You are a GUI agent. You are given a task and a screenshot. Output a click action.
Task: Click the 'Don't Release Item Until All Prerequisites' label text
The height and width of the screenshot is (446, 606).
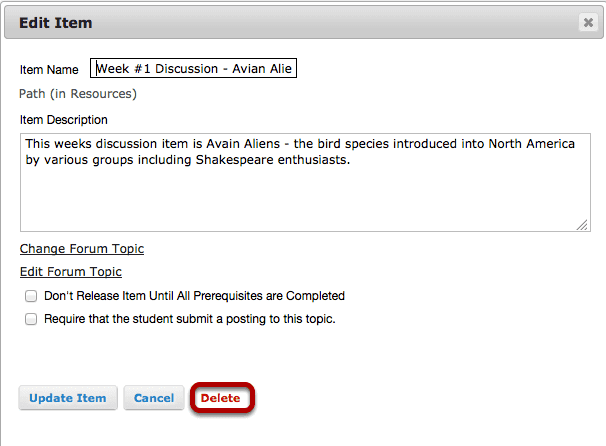pos(194,296)
